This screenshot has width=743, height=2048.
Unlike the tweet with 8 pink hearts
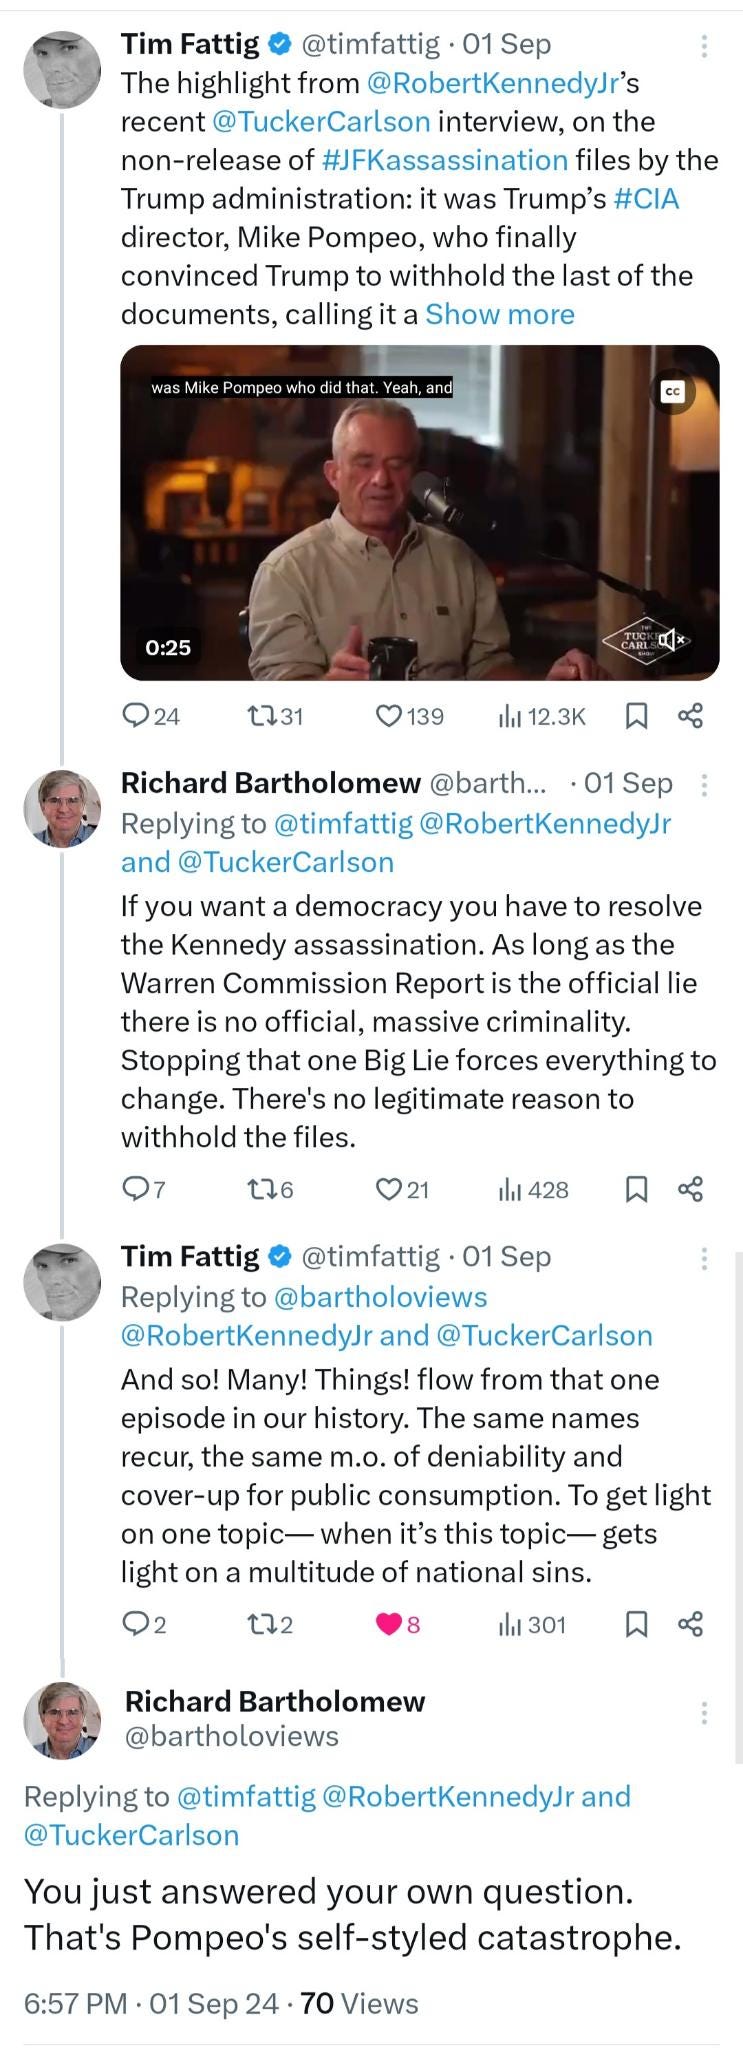click(x=398, y=1625)
